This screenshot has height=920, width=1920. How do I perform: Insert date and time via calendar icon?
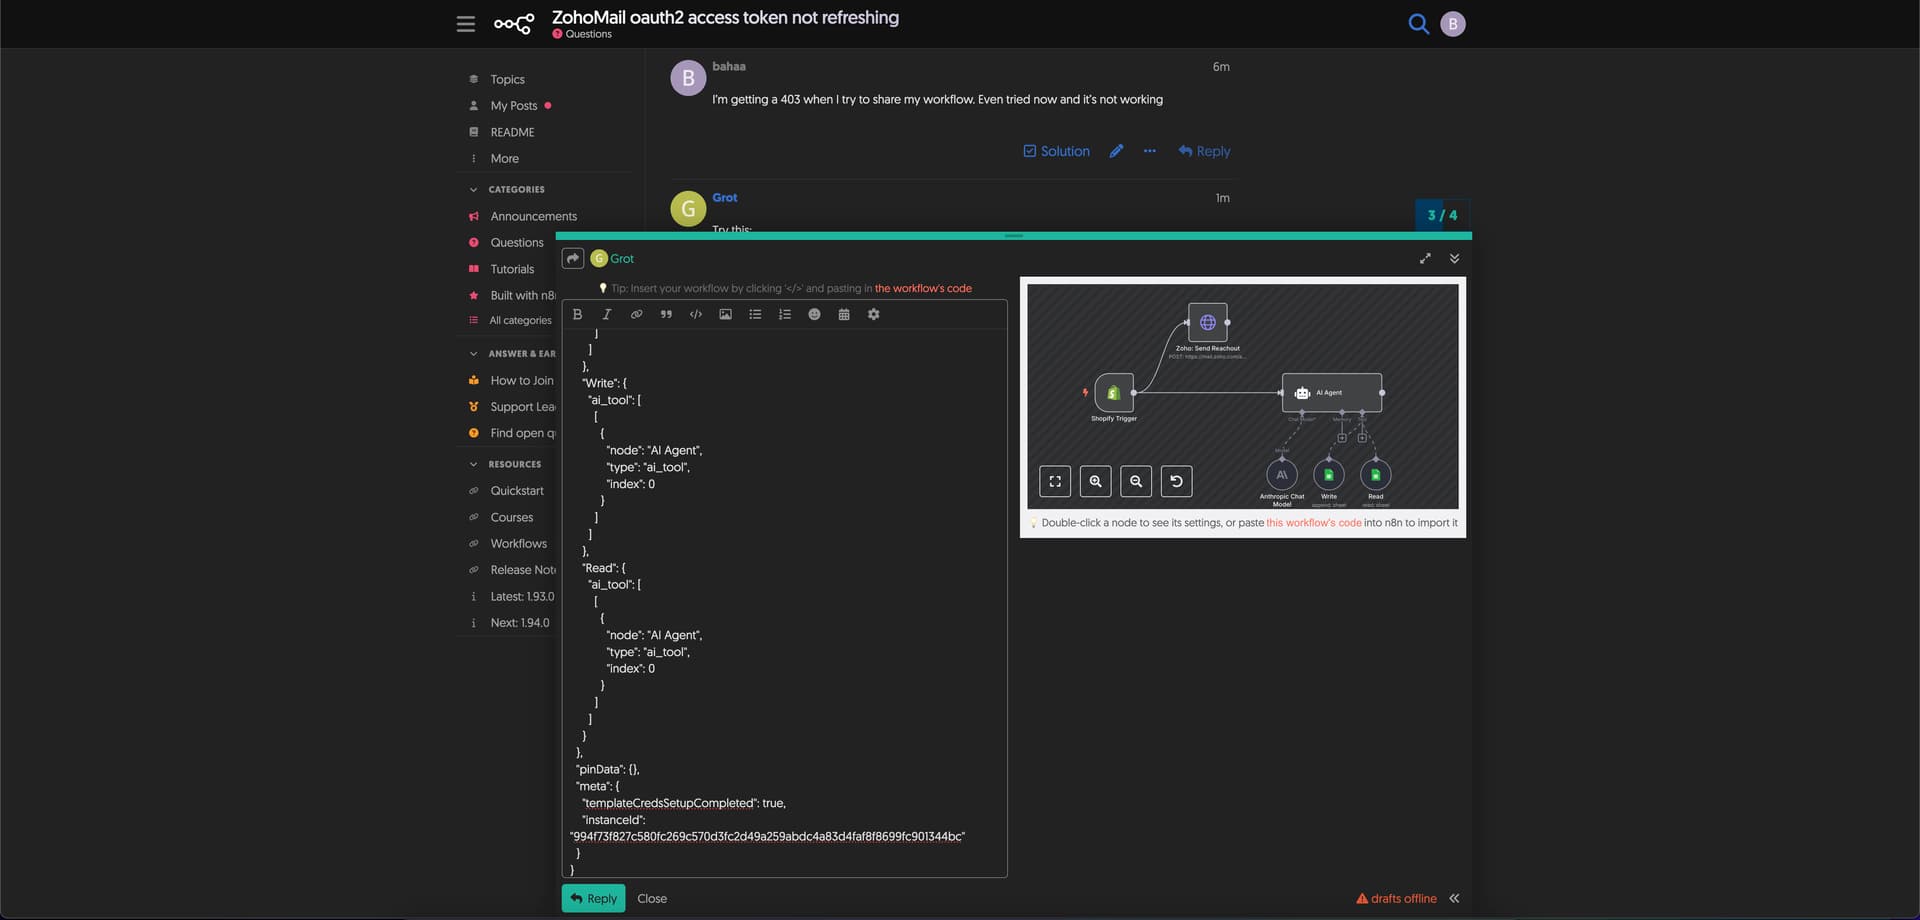[844, 314]
